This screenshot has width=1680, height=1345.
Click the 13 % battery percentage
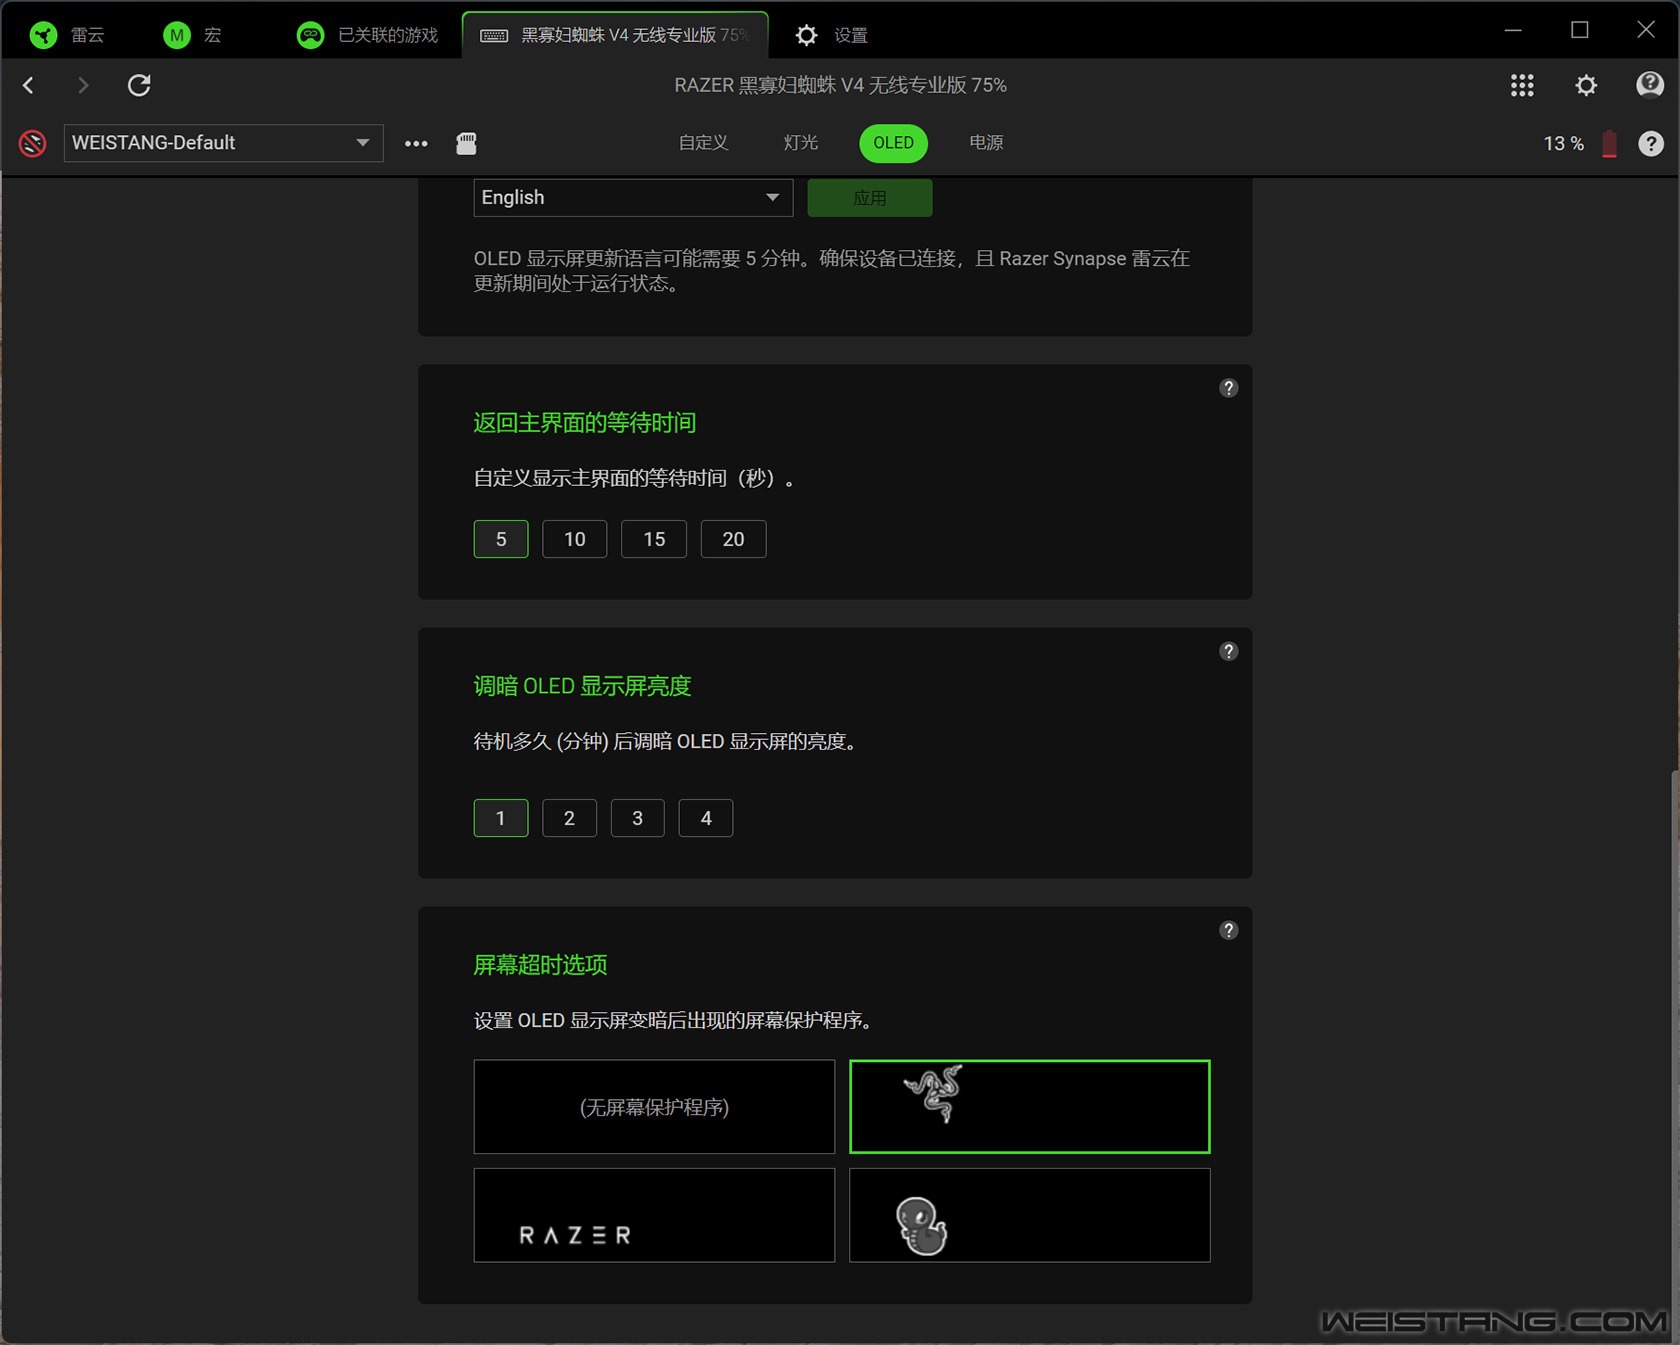pyautogui.click(x=1563, y=143)
